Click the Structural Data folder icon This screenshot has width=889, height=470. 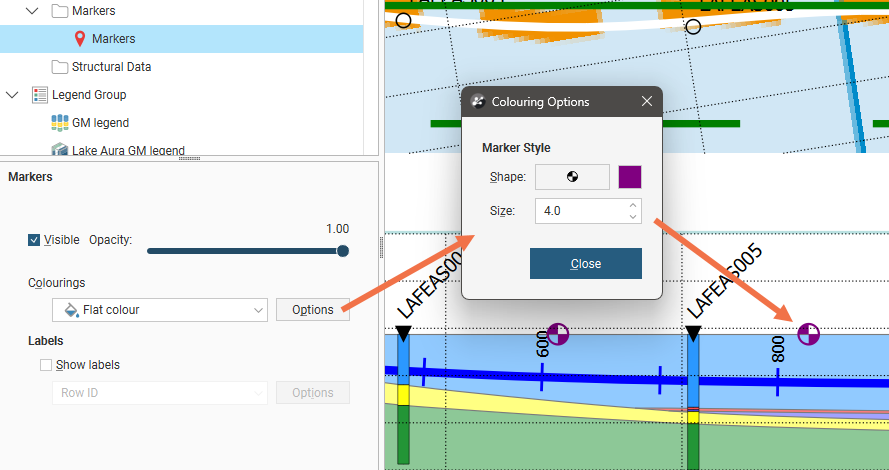coord(60,67)
